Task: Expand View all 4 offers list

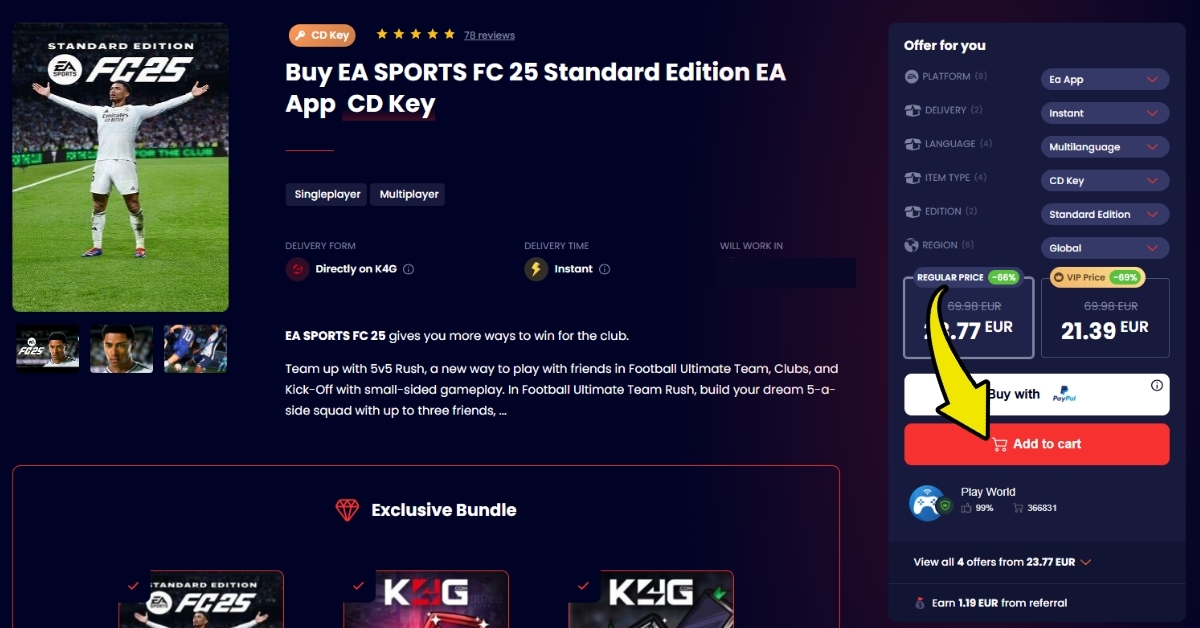Action: click(1002, 562)
